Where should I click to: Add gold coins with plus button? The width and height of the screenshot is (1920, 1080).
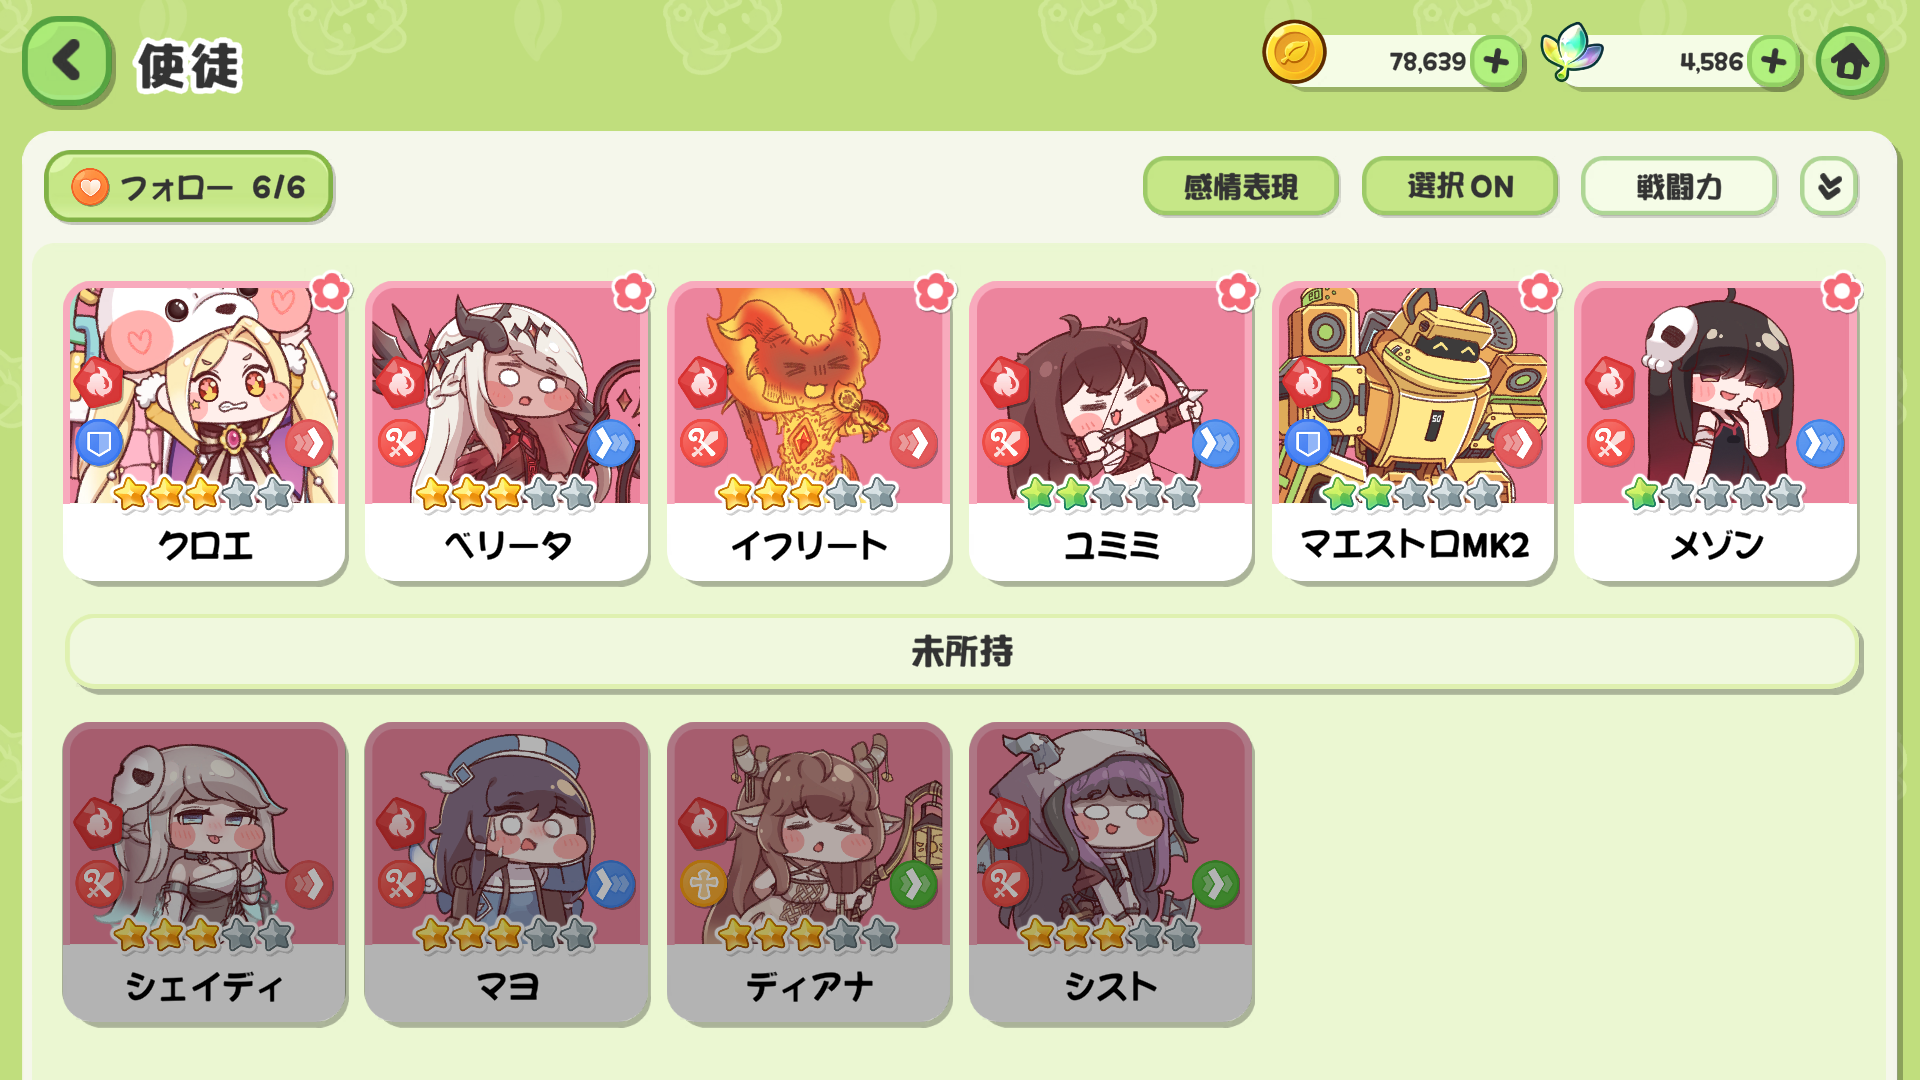click(x=1497, y=62)
